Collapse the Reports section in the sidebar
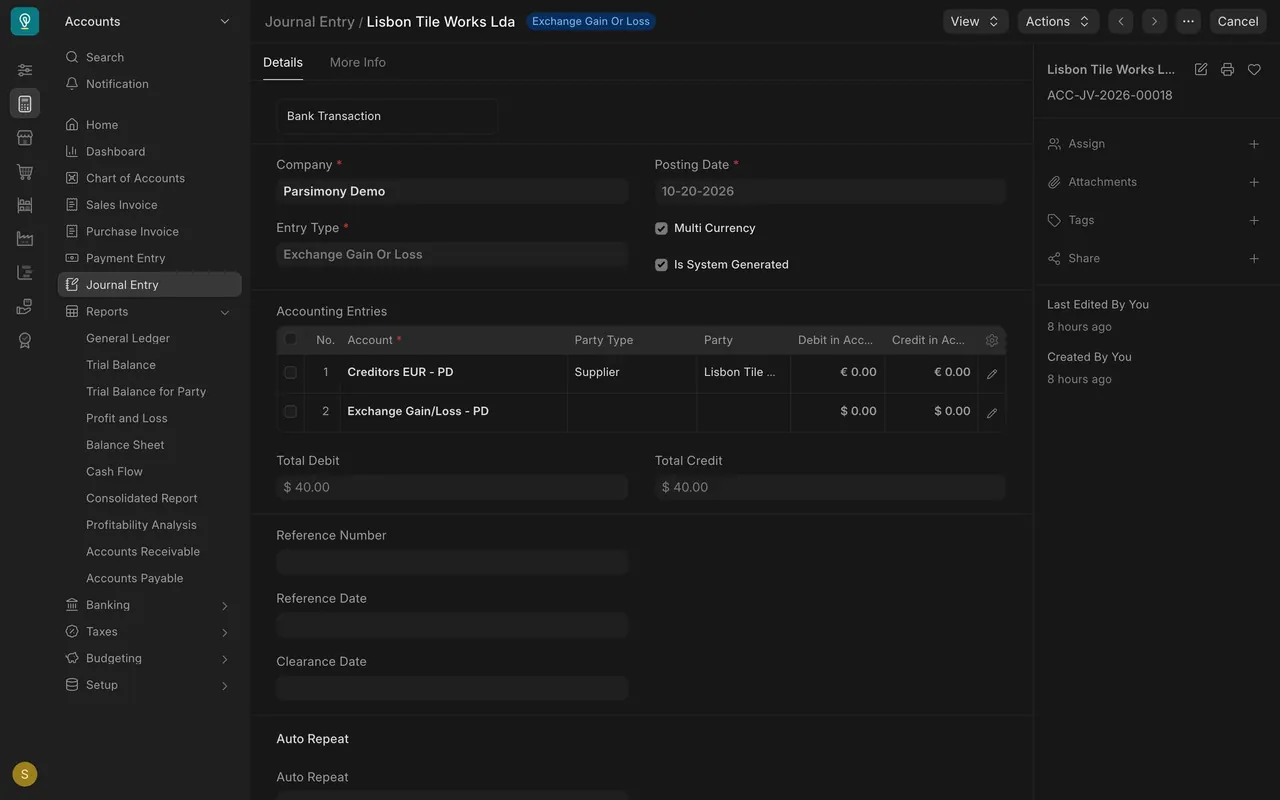Viewport: 1280px width, 800px height. [225, 312]
